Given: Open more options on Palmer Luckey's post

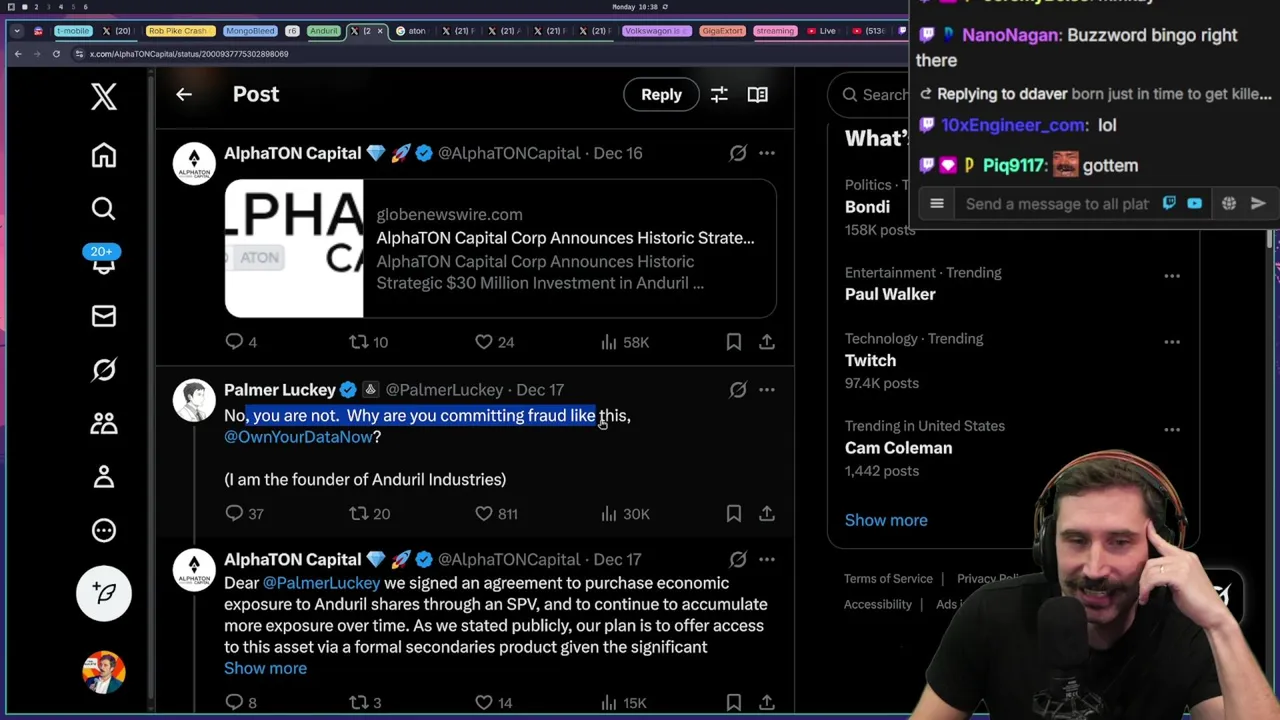Looking at the screenshot, I should click(767, 390).
